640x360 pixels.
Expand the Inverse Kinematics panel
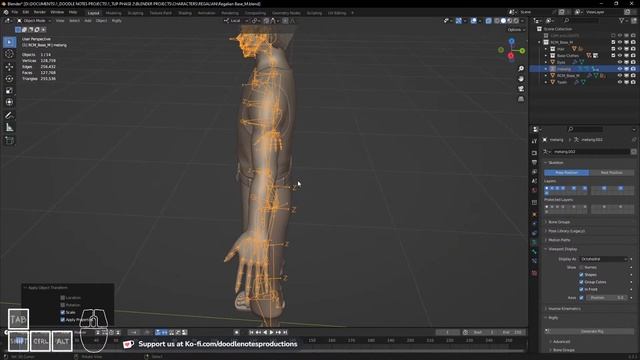pos(564,309)
